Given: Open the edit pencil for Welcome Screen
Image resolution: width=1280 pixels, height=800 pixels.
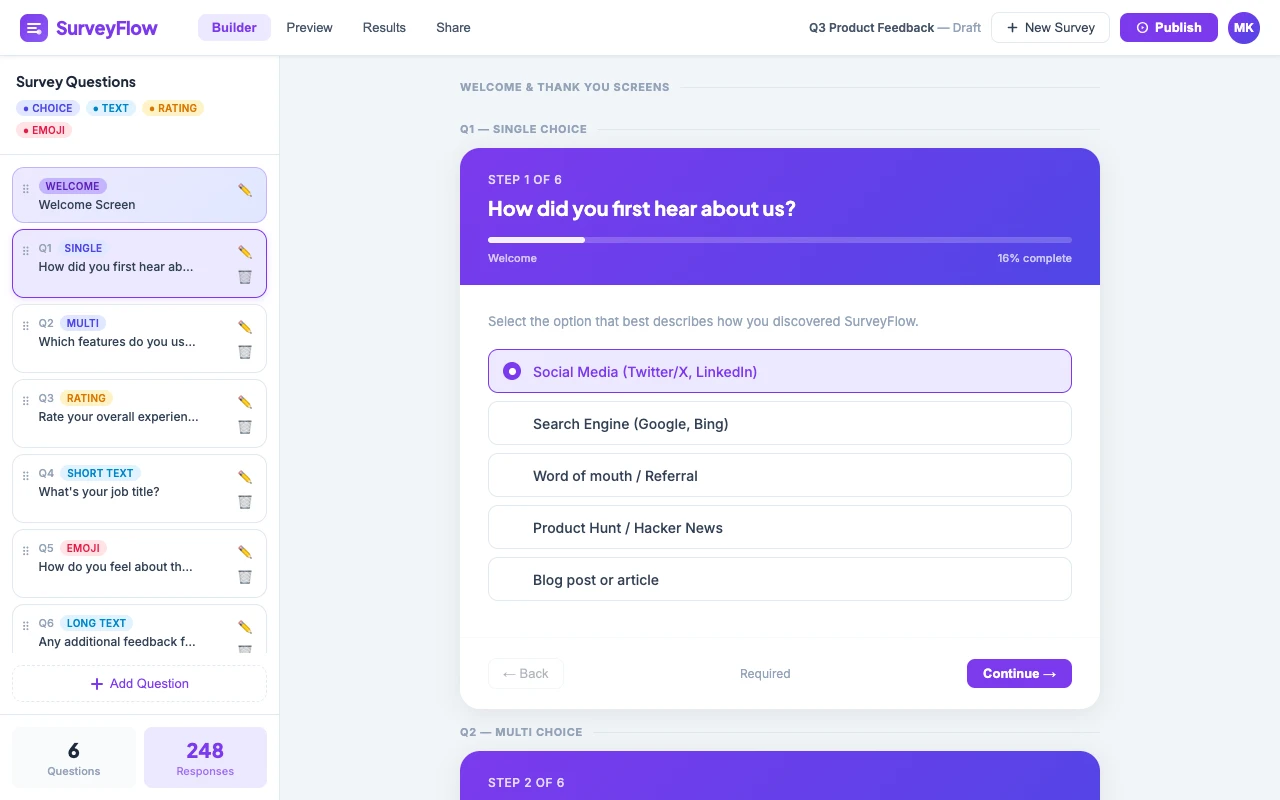Looking at the screenshot, I should point(245,190).
